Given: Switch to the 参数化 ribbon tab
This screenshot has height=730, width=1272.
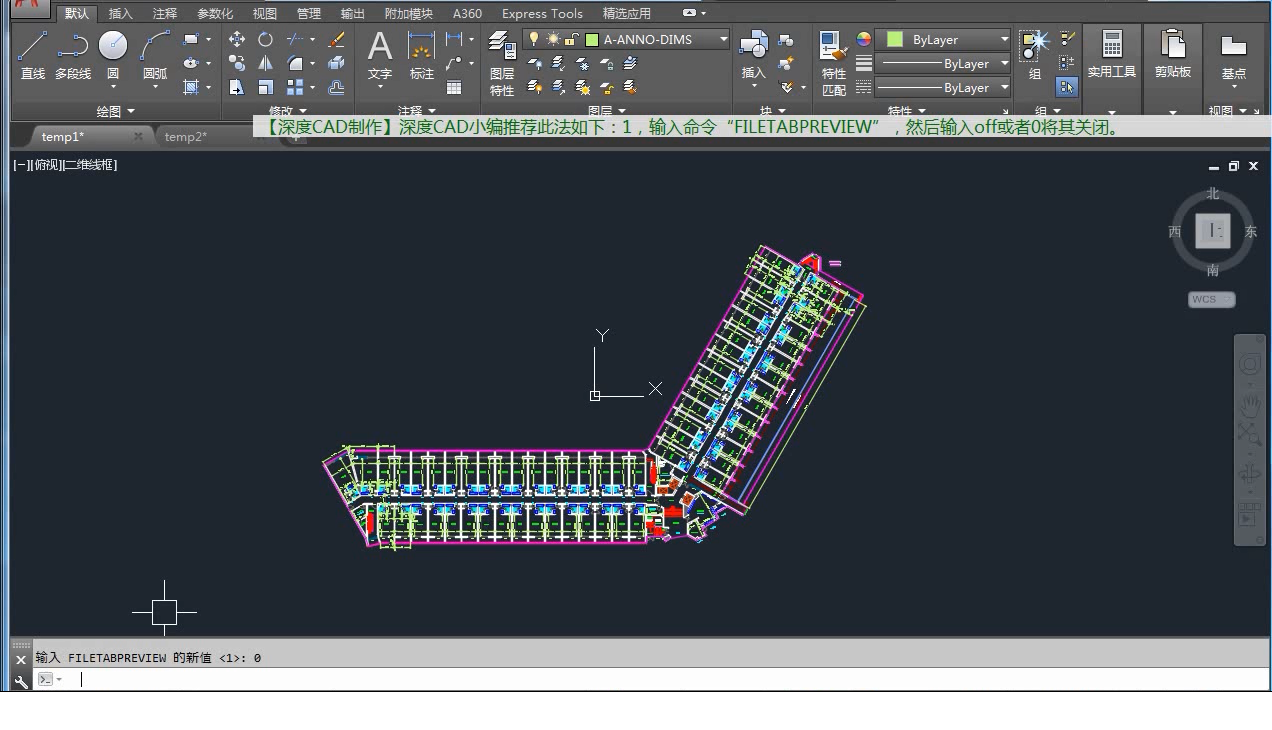Looking at the screenshot, I should coord(215,13).
